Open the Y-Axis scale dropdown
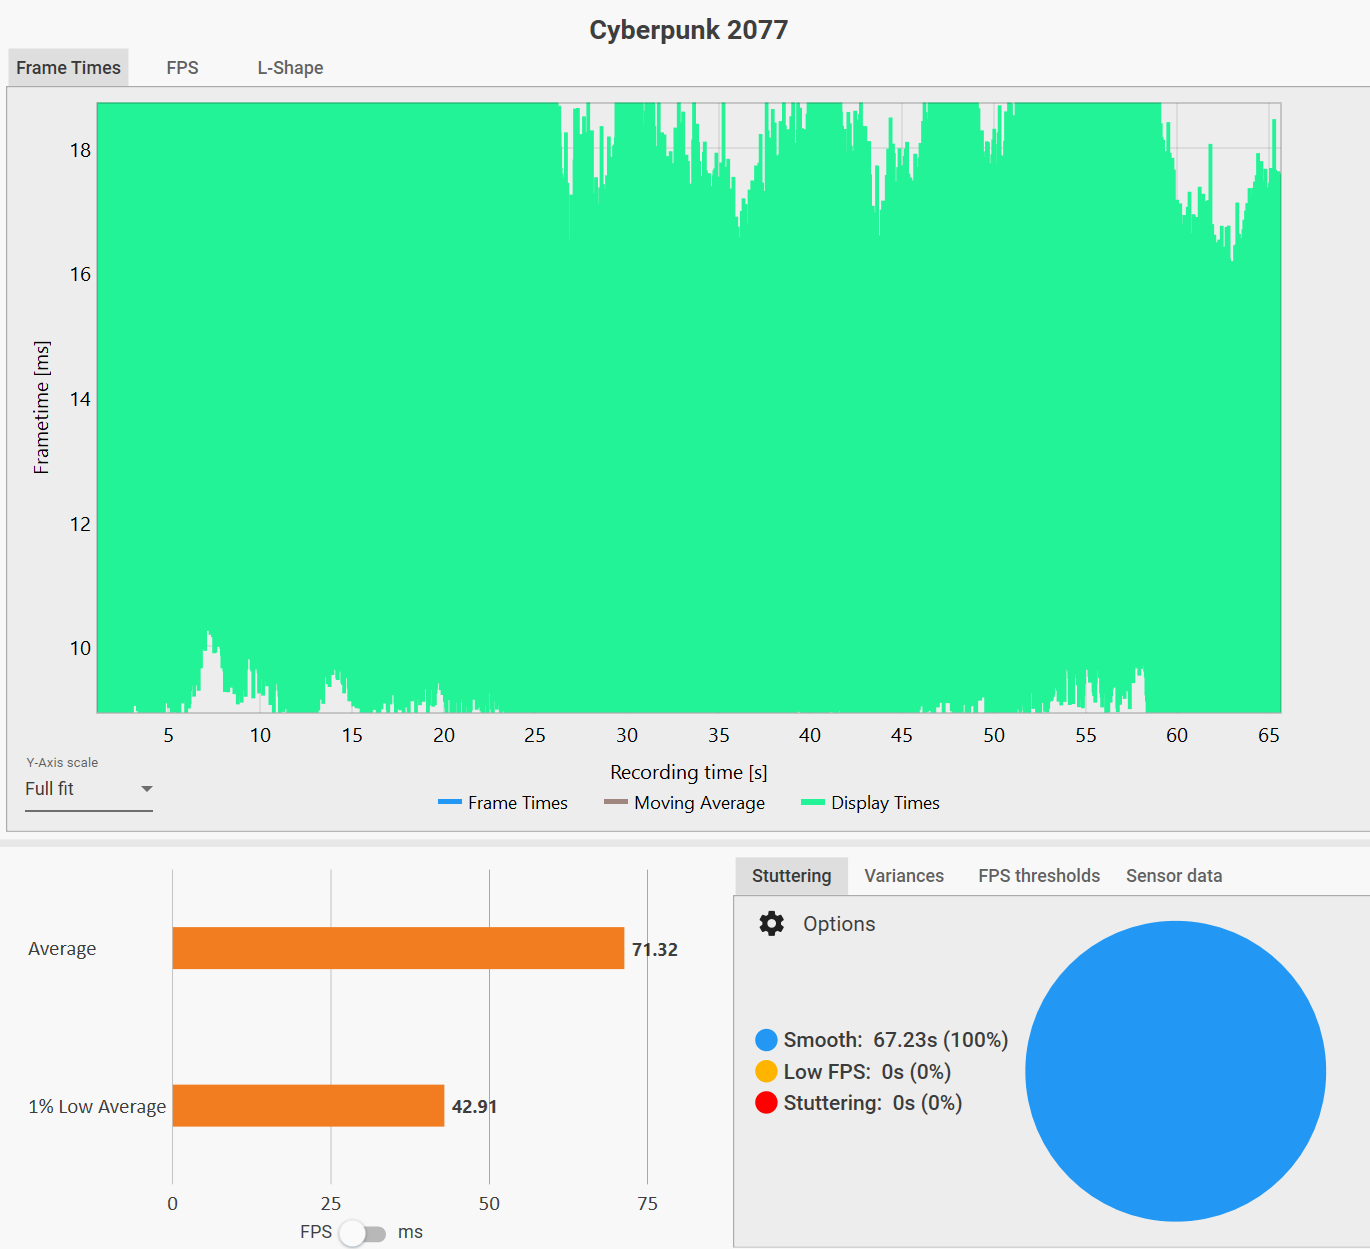Screen dimensions: 1370x1249 (x=88, y=789)
